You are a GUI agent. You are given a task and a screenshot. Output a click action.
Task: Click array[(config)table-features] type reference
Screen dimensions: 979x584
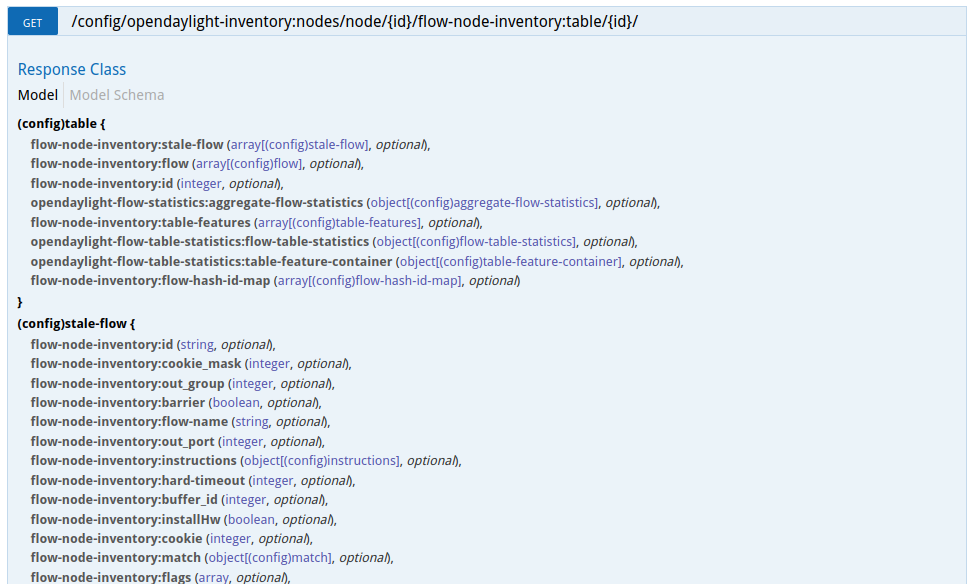click(339, 222)
